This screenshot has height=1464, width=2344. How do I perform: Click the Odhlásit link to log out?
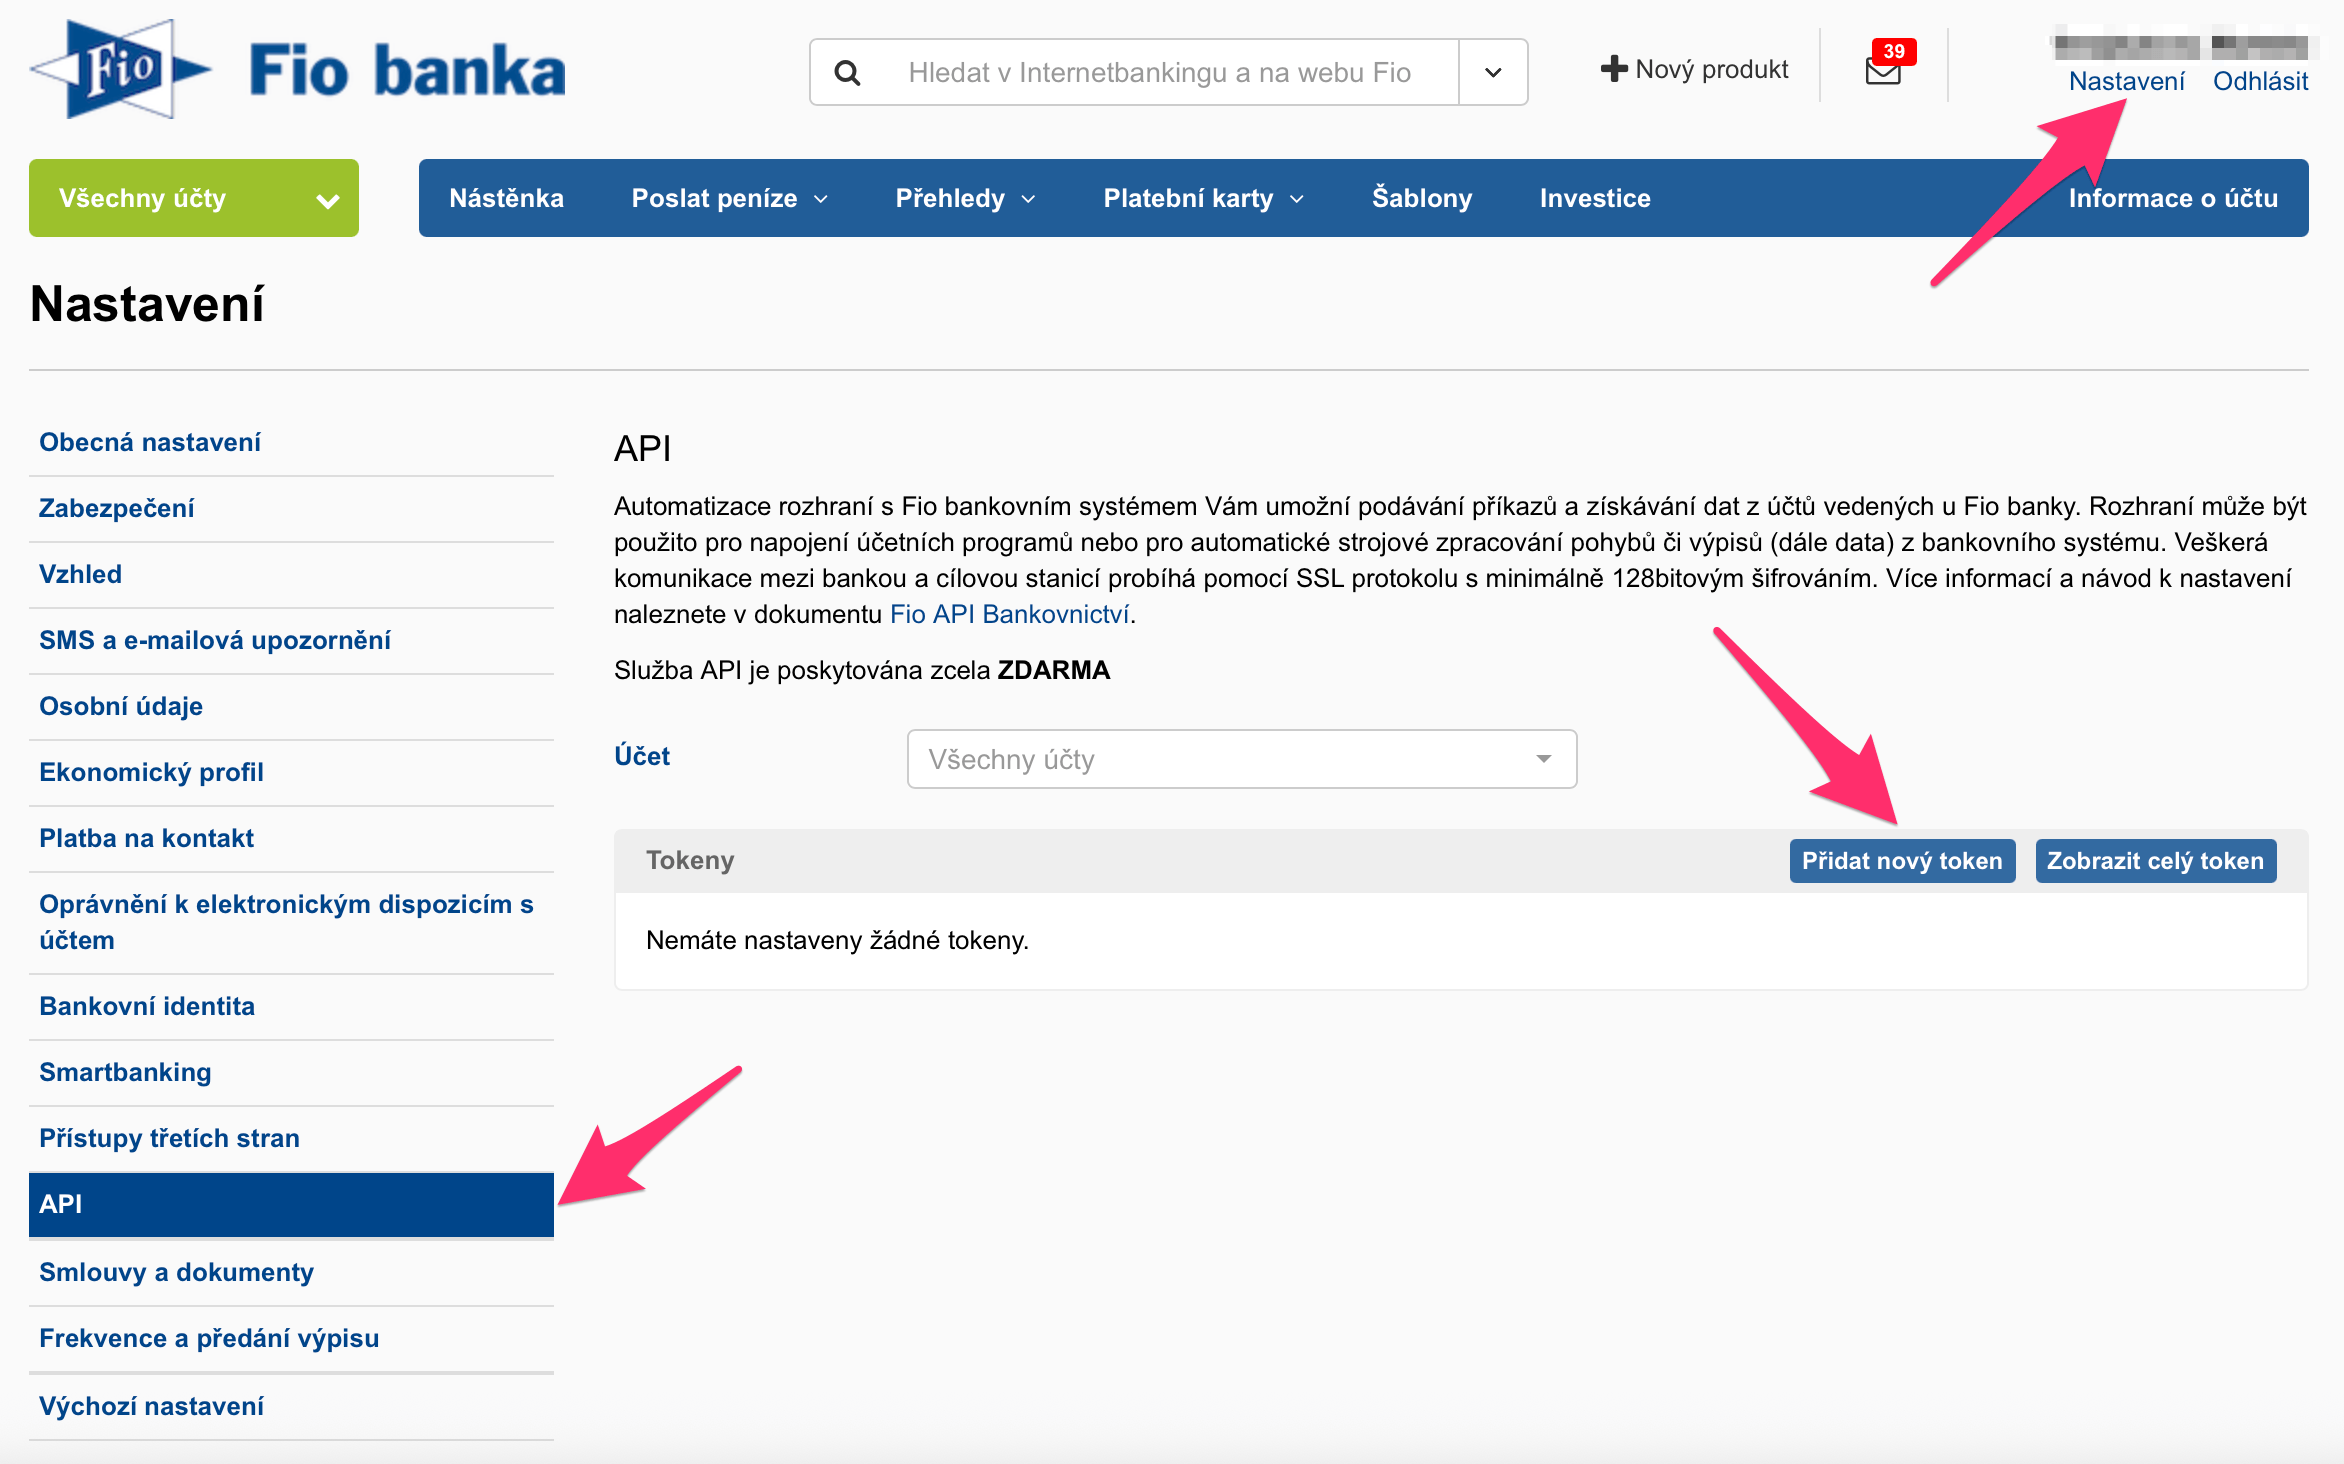click(2260, 81)
